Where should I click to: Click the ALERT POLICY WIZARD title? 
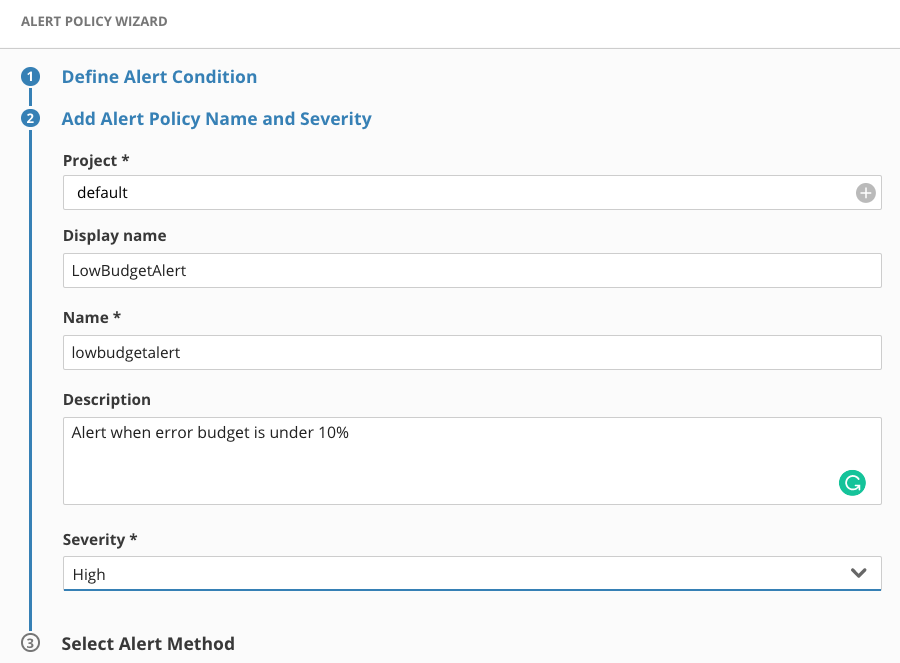pyautogui.click(x=94, y=21)
